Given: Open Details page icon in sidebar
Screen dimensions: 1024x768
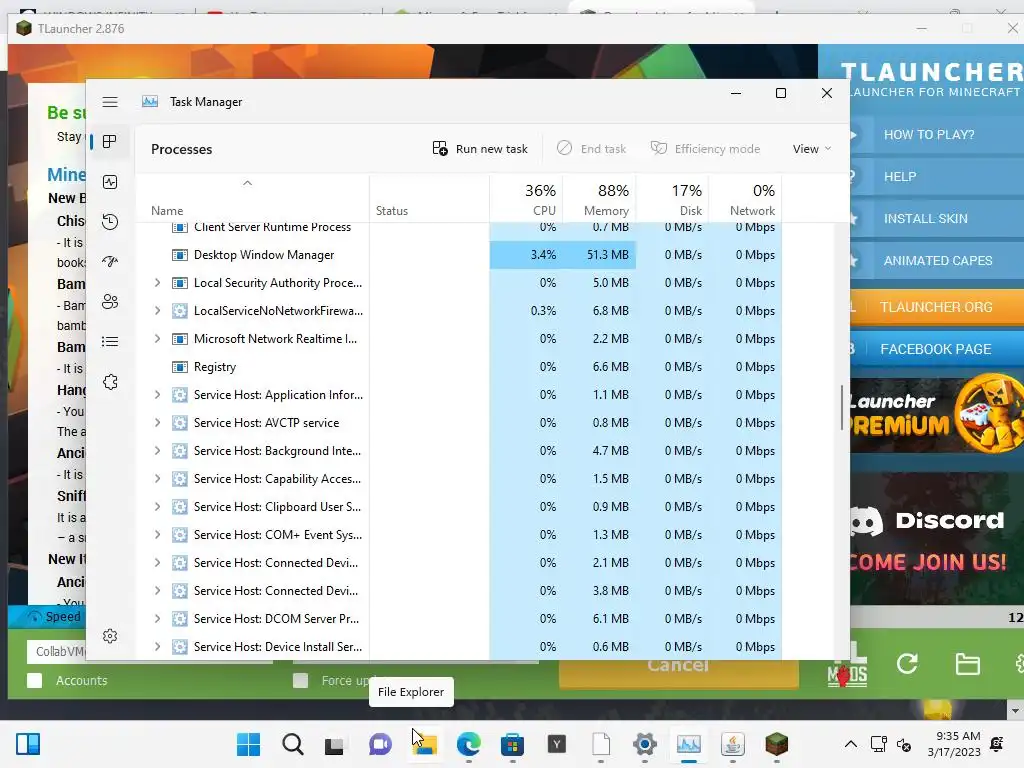Looking at the screenshot, I should [x=110, y=342].
